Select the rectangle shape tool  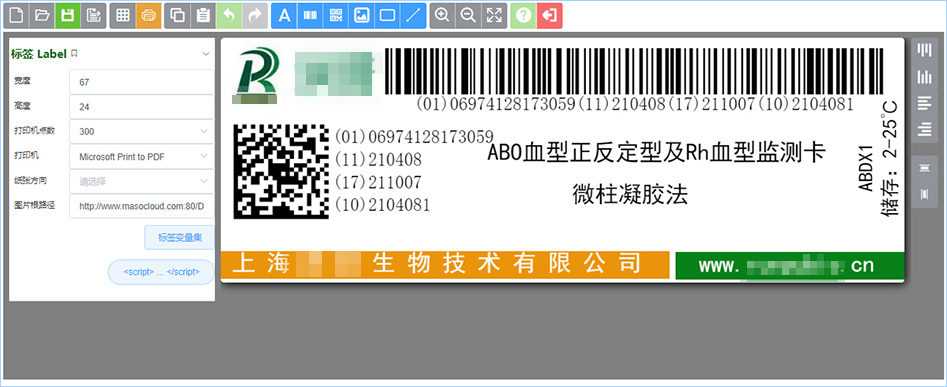387,16
